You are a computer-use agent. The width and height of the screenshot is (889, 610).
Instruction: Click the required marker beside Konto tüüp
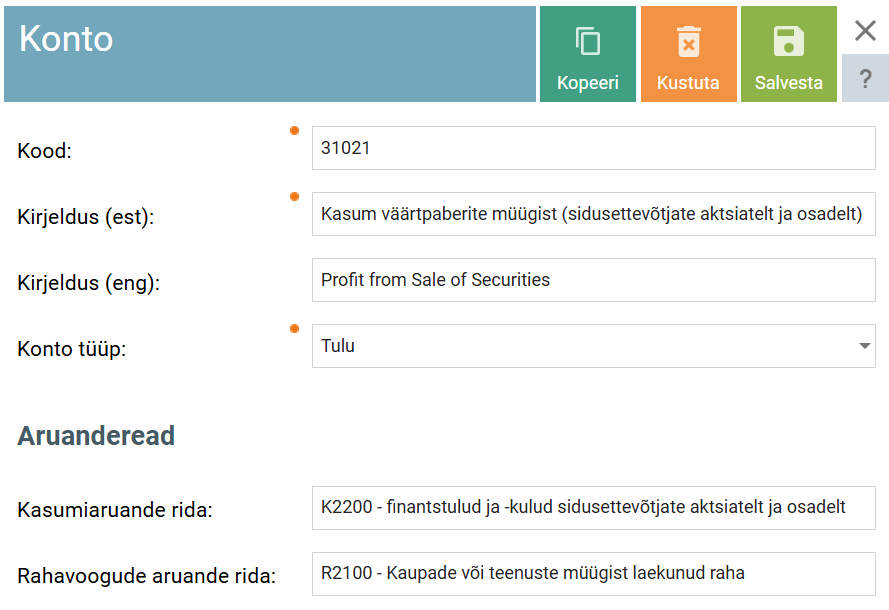tap(294, 329)
